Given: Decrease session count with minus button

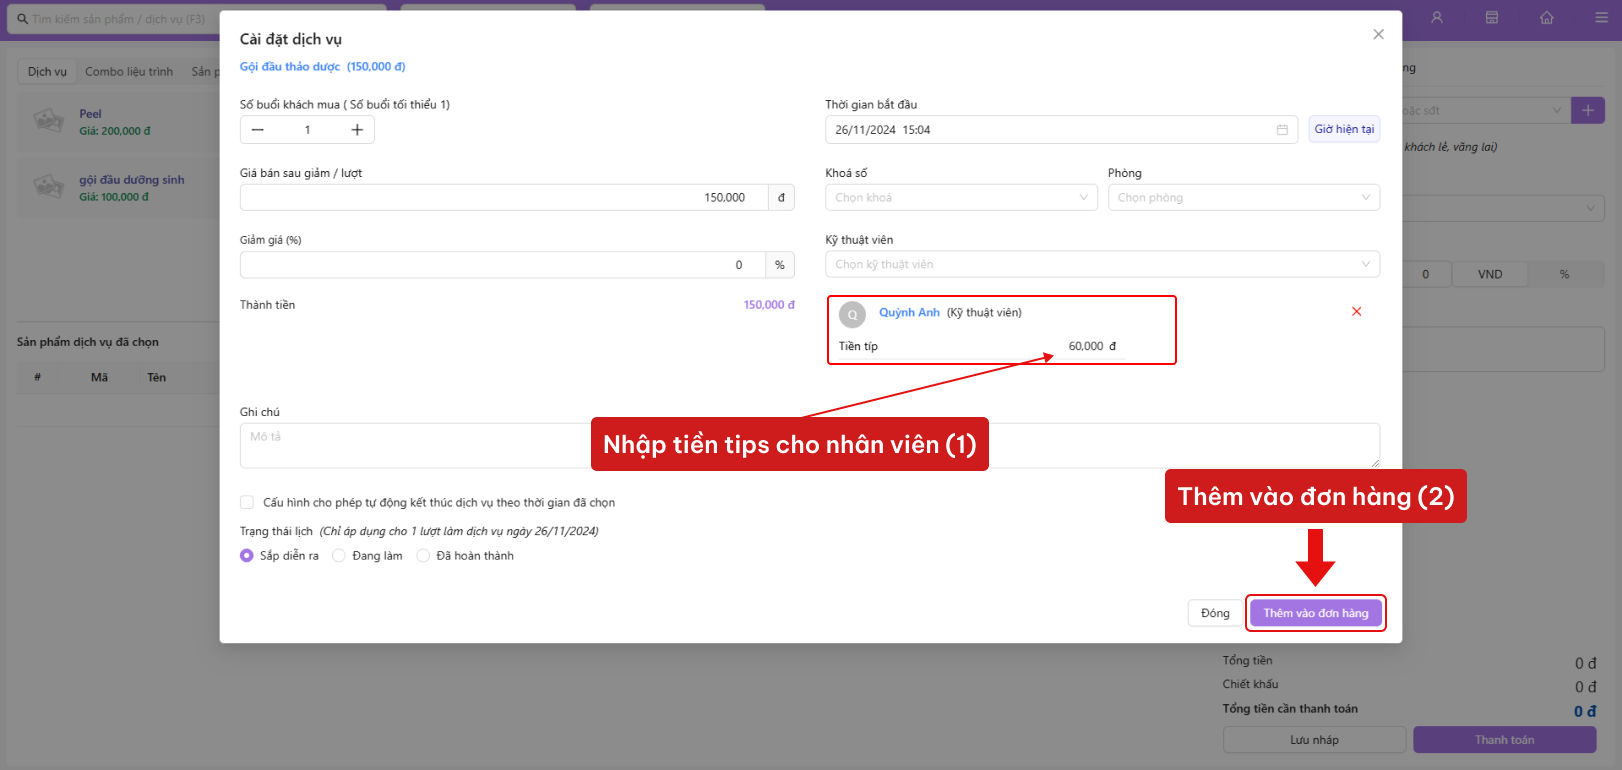Looking at the screenshot, I should pyautogui.click(x=258, y=130).
